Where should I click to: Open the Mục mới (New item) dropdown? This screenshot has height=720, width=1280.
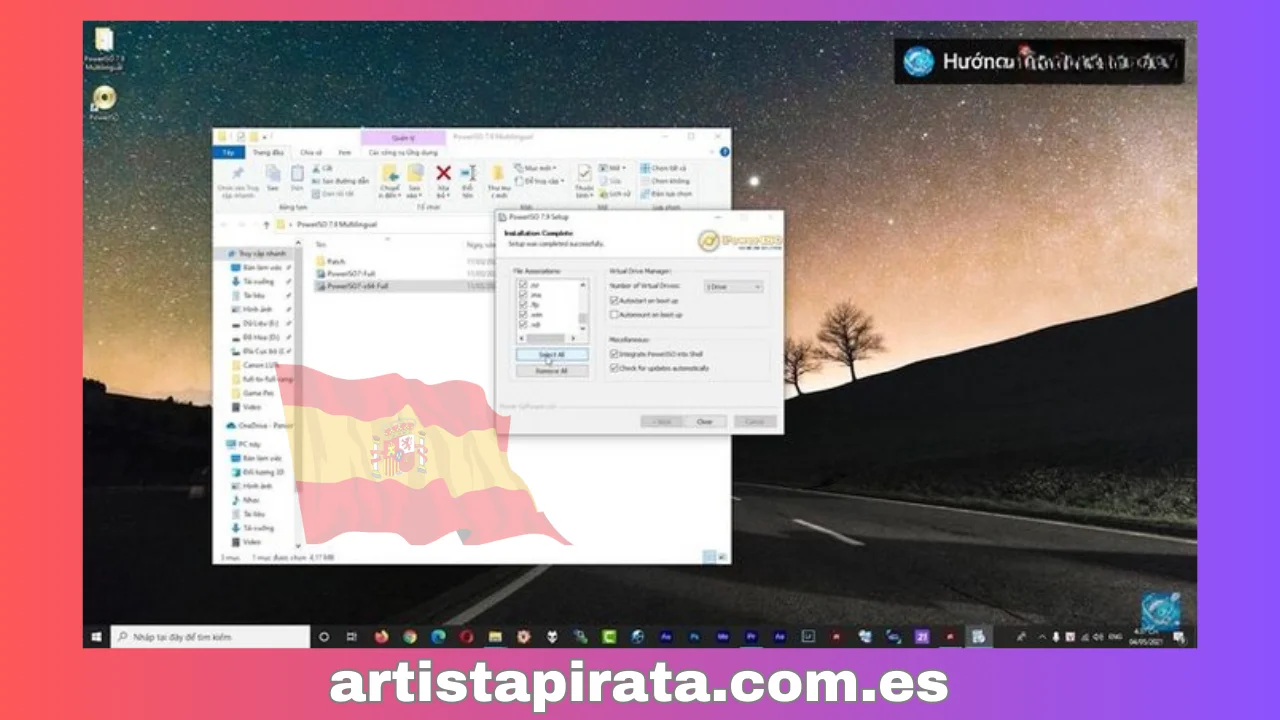[x=535, y=168]
